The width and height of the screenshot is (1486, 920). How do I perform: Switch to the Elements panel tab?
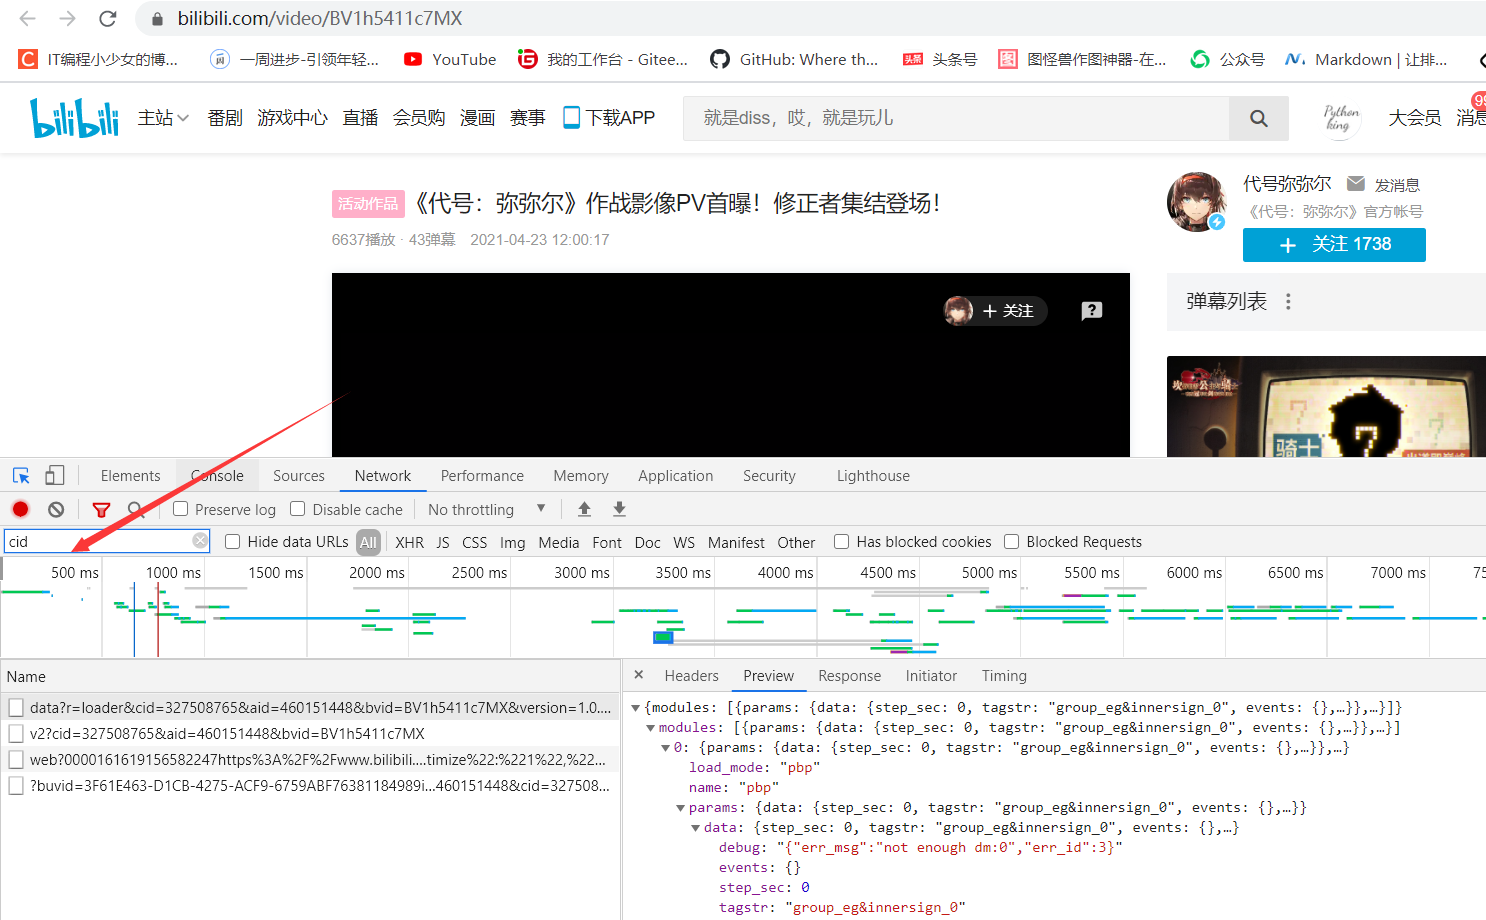click(130, 476)
